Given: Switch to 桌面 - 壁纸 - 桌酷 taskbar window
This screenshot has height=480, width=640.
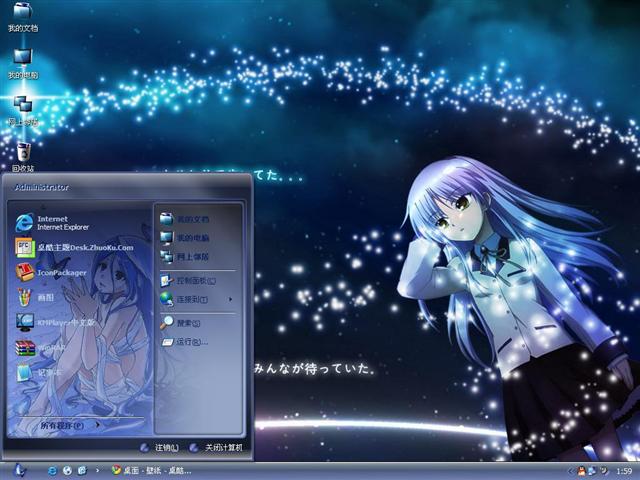Looking at the screenshot, I should point(152,471).
